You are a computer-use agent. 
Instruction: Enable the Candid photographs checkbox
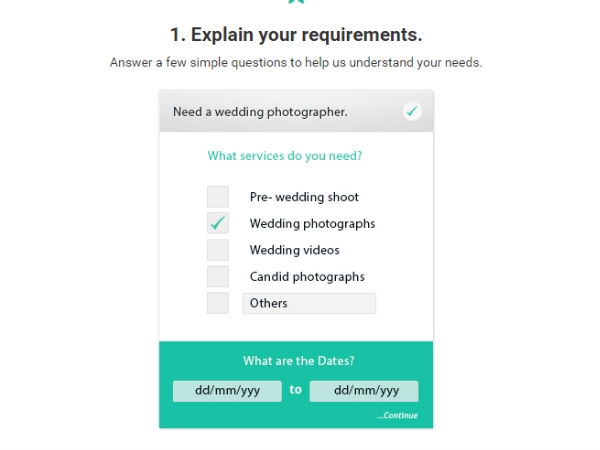pyautogui.click(x=218, y=276)
